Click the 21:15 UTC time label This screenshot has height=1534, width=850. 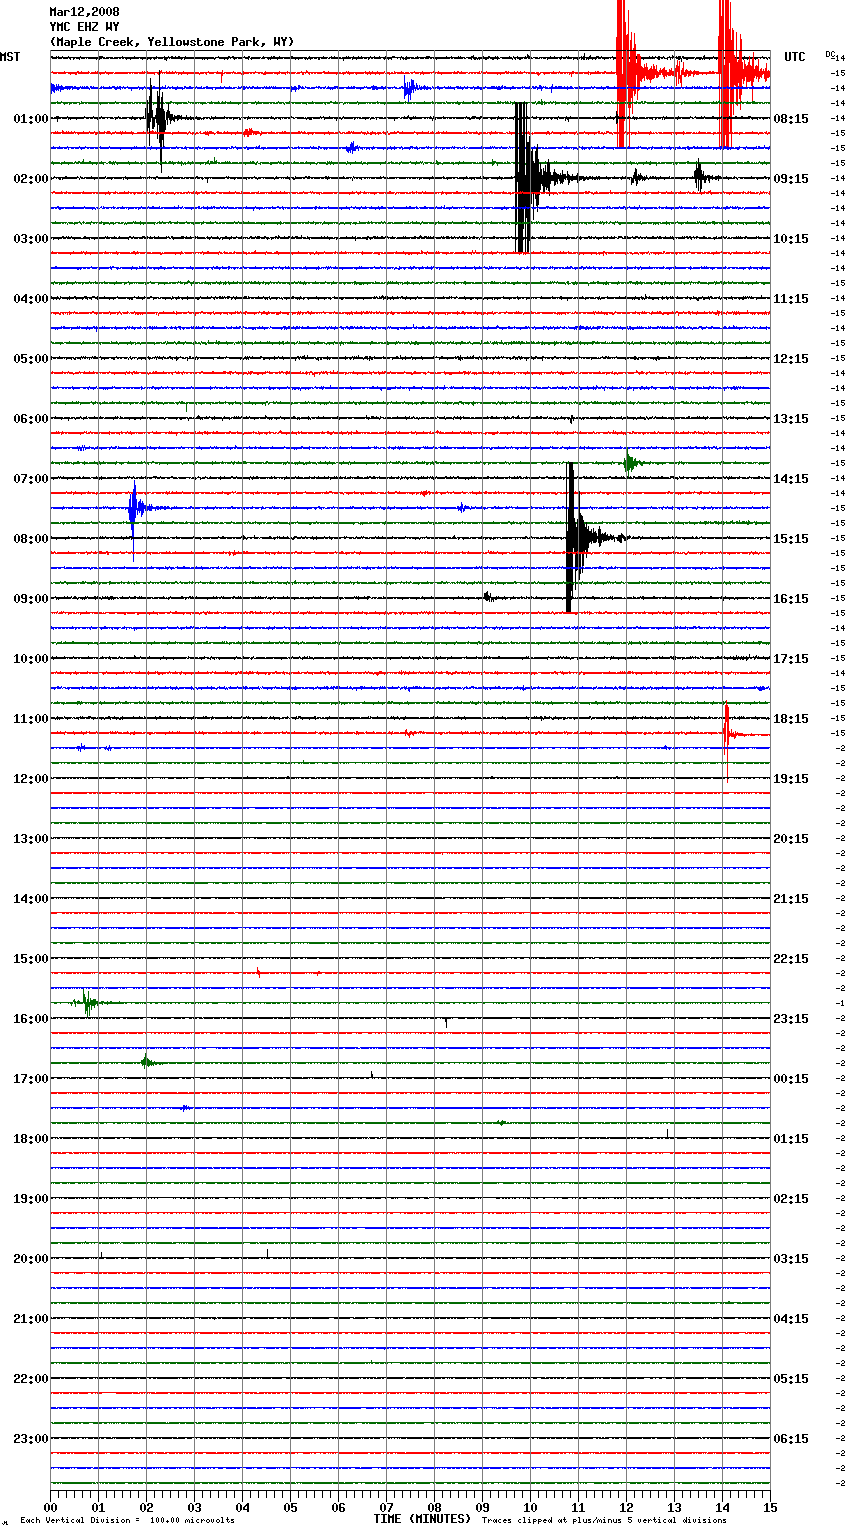[x=791, y=899]
